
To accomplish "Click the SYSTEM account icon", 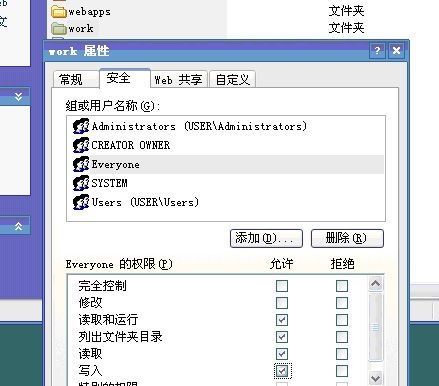I will (x=81, y=183).
